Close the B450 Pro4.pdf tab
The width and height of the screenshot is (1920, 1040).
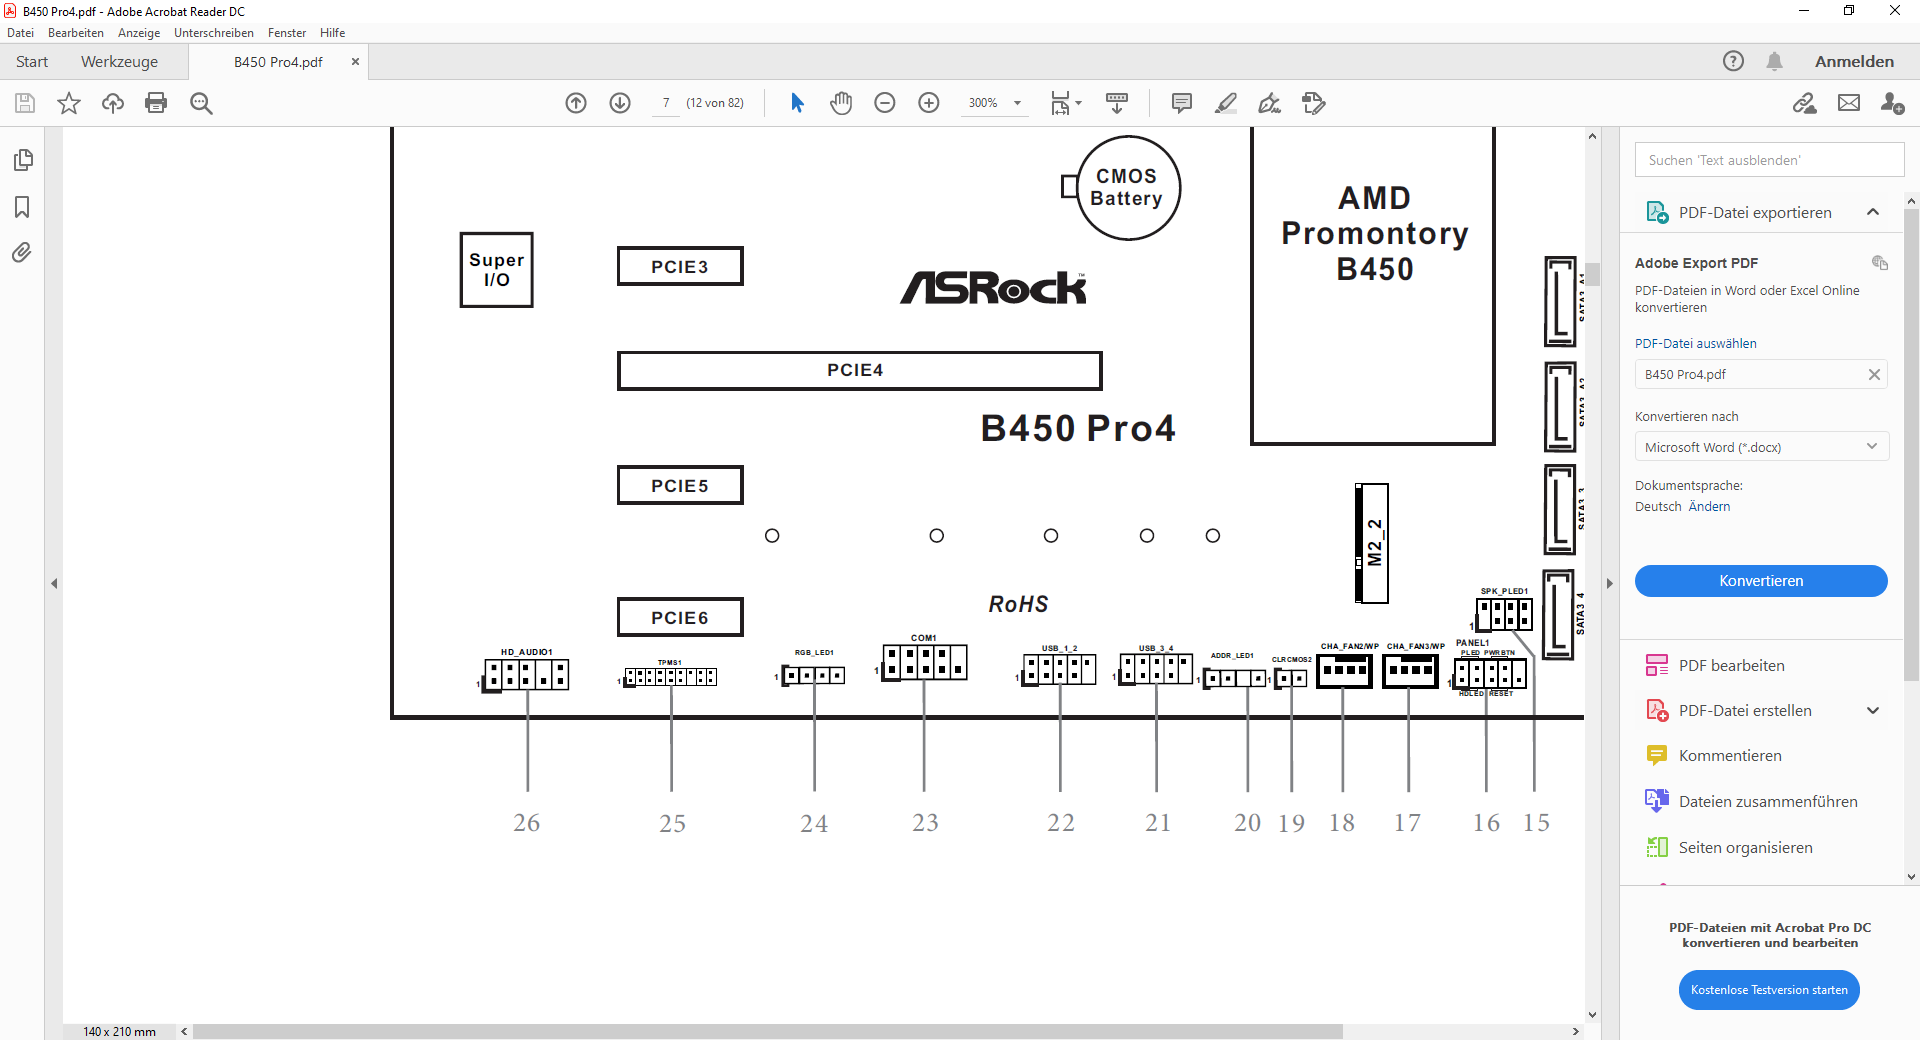click(x=355, y=61)
